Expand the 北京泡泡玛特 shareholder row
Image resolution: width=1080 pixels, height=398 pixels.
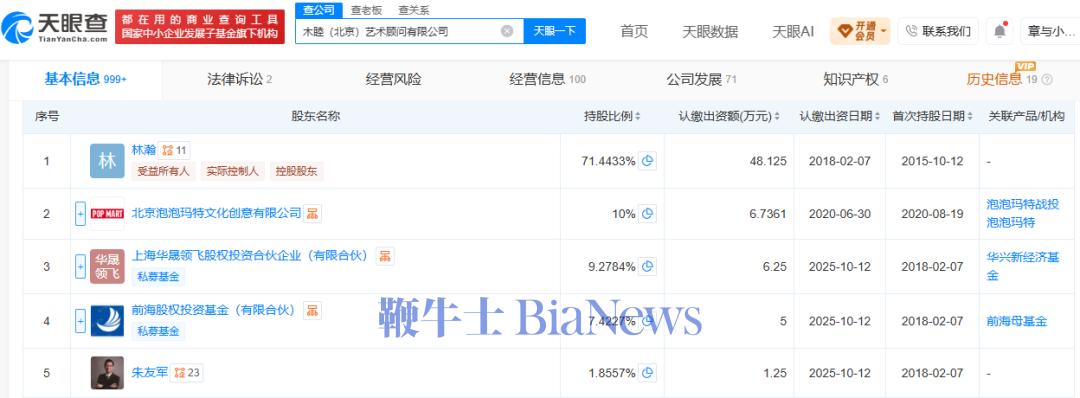point(81,213)
